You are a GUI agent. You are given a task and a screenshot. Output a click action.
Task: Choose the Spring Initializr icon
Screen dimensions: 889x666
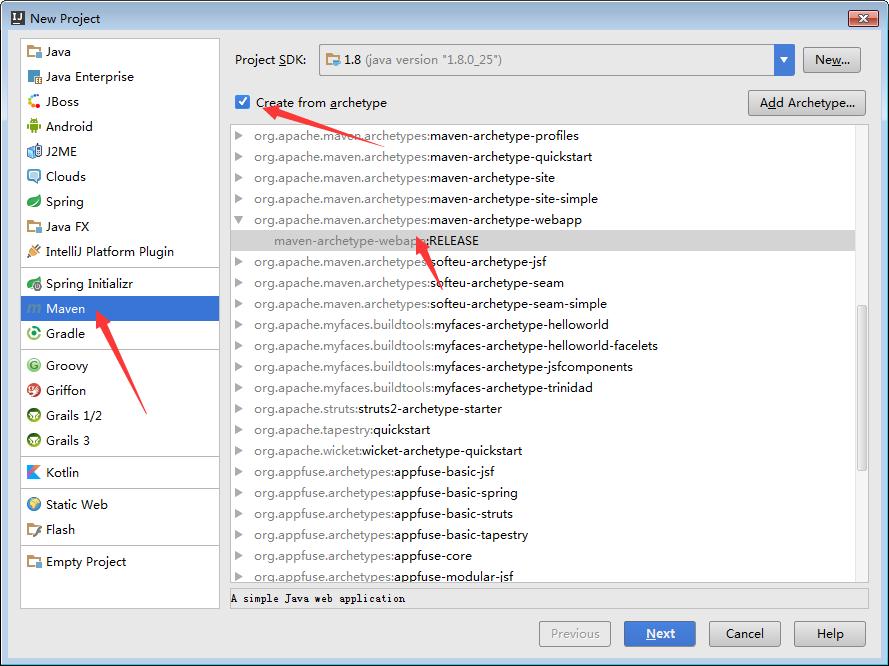pyautogui.click(x=34, y=283)
